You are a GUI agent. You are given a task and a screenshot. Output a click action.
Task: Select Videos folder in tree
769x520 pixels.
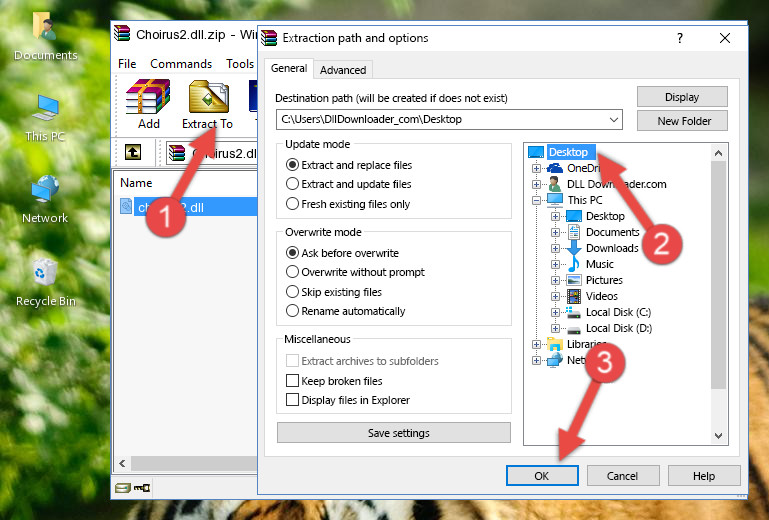pyautogui.click(x=602, y=296)
